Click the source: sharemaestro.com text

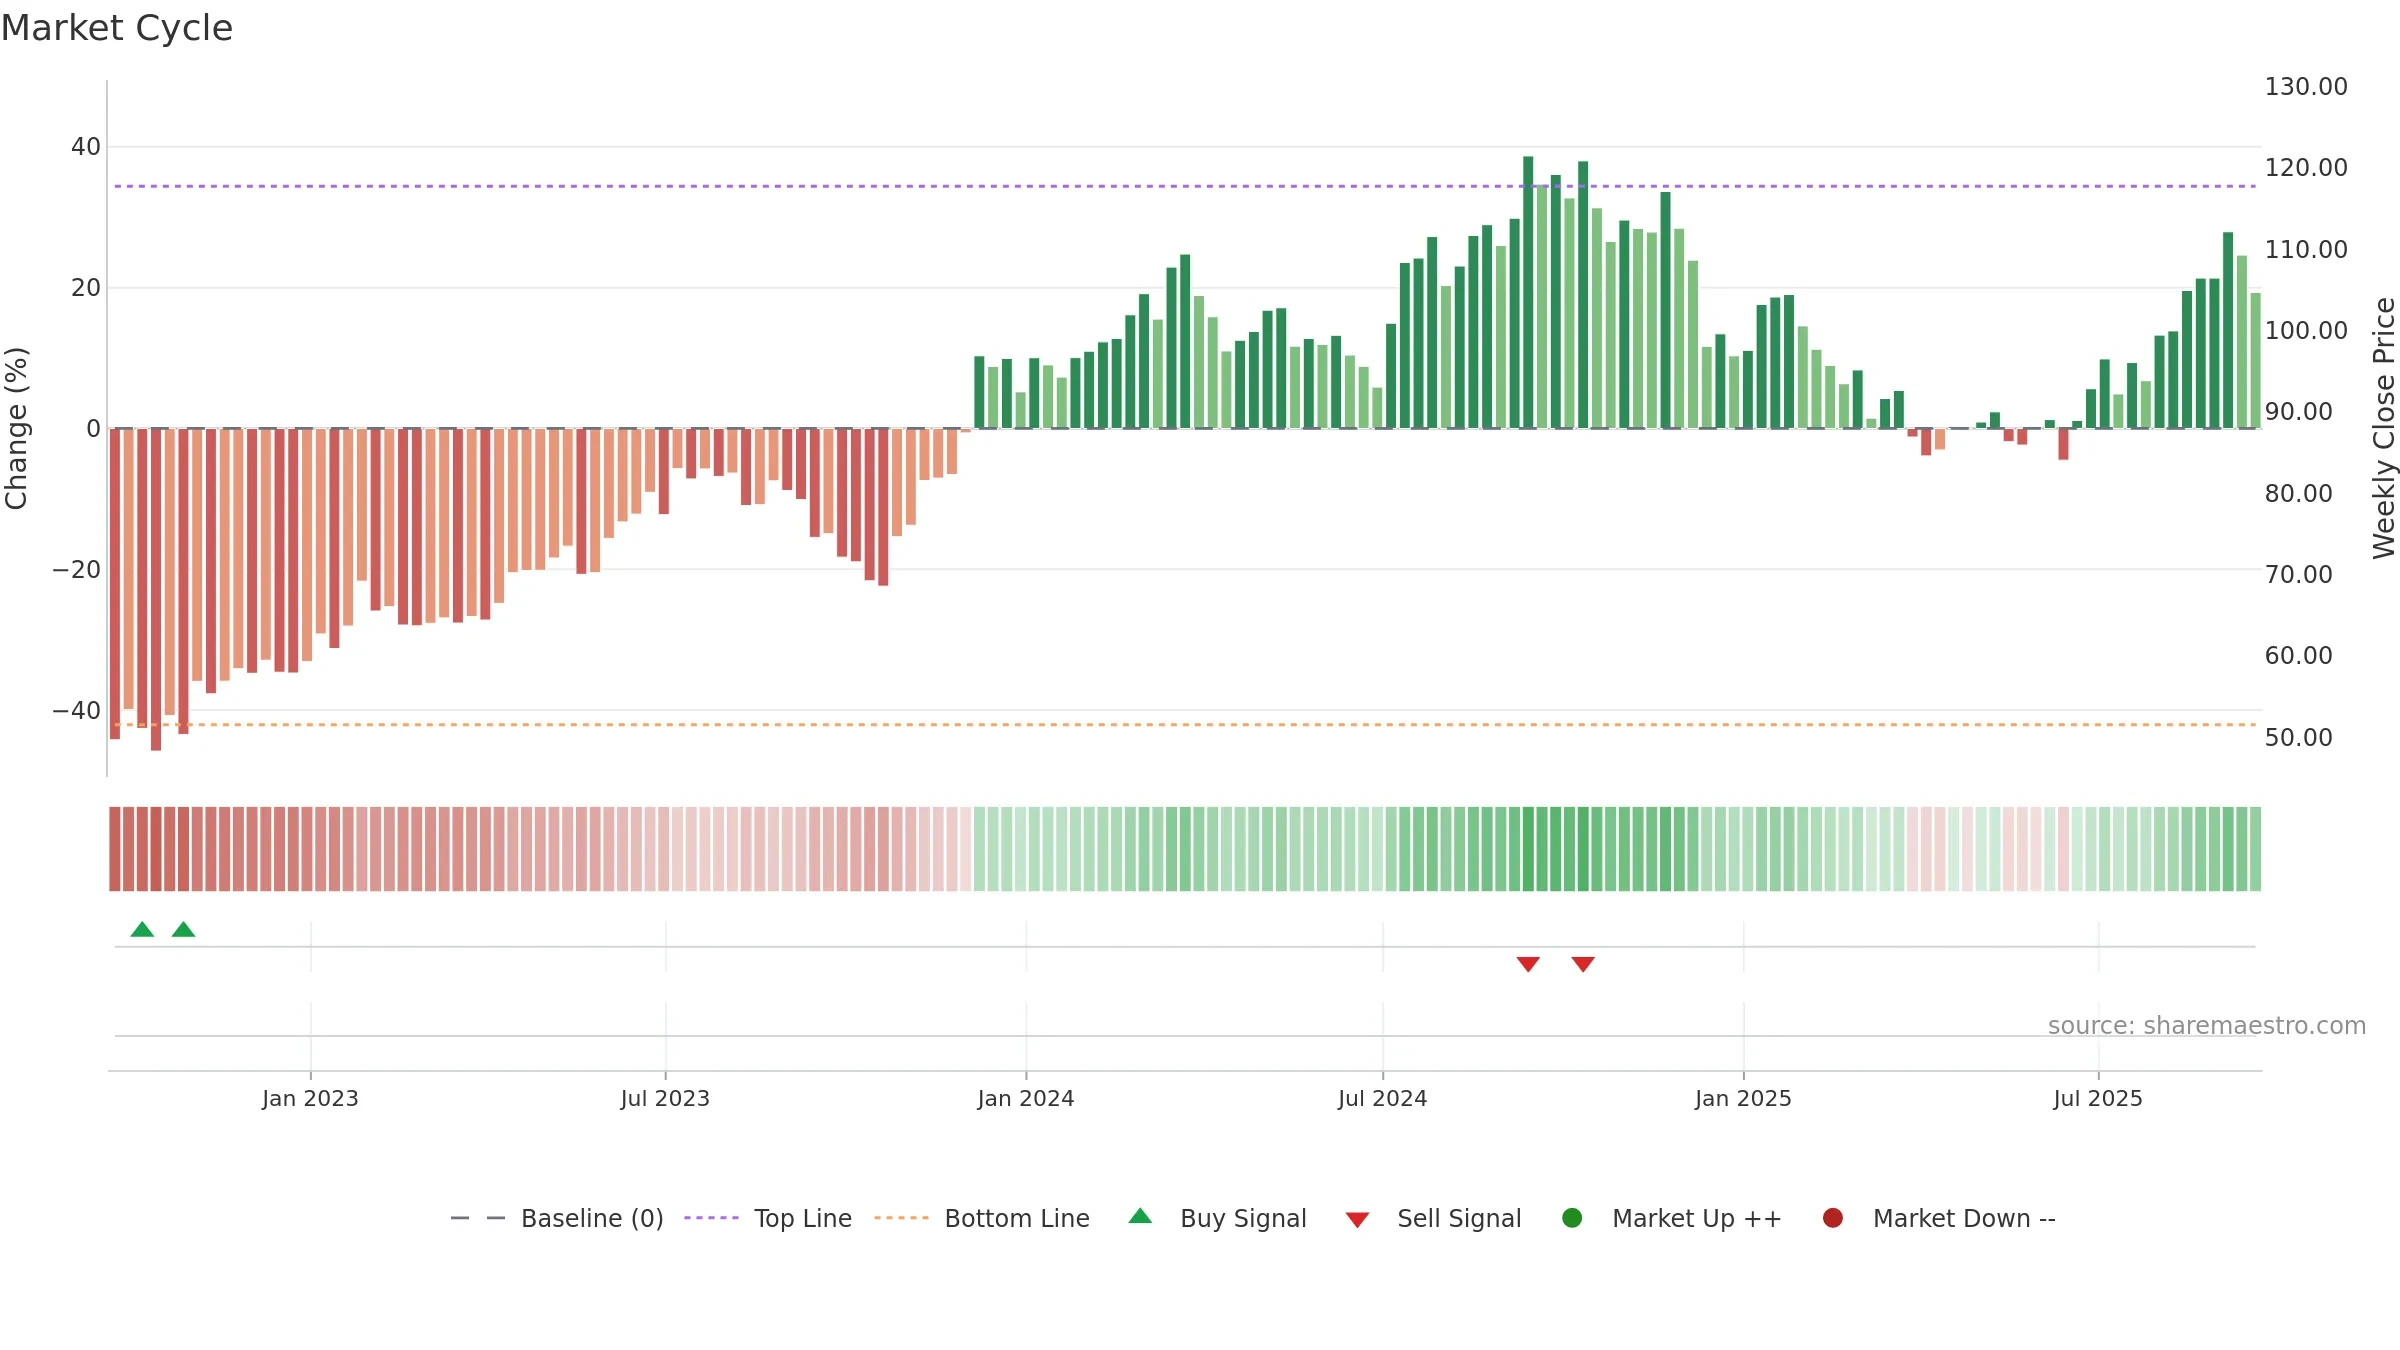click(2207, 1026)
